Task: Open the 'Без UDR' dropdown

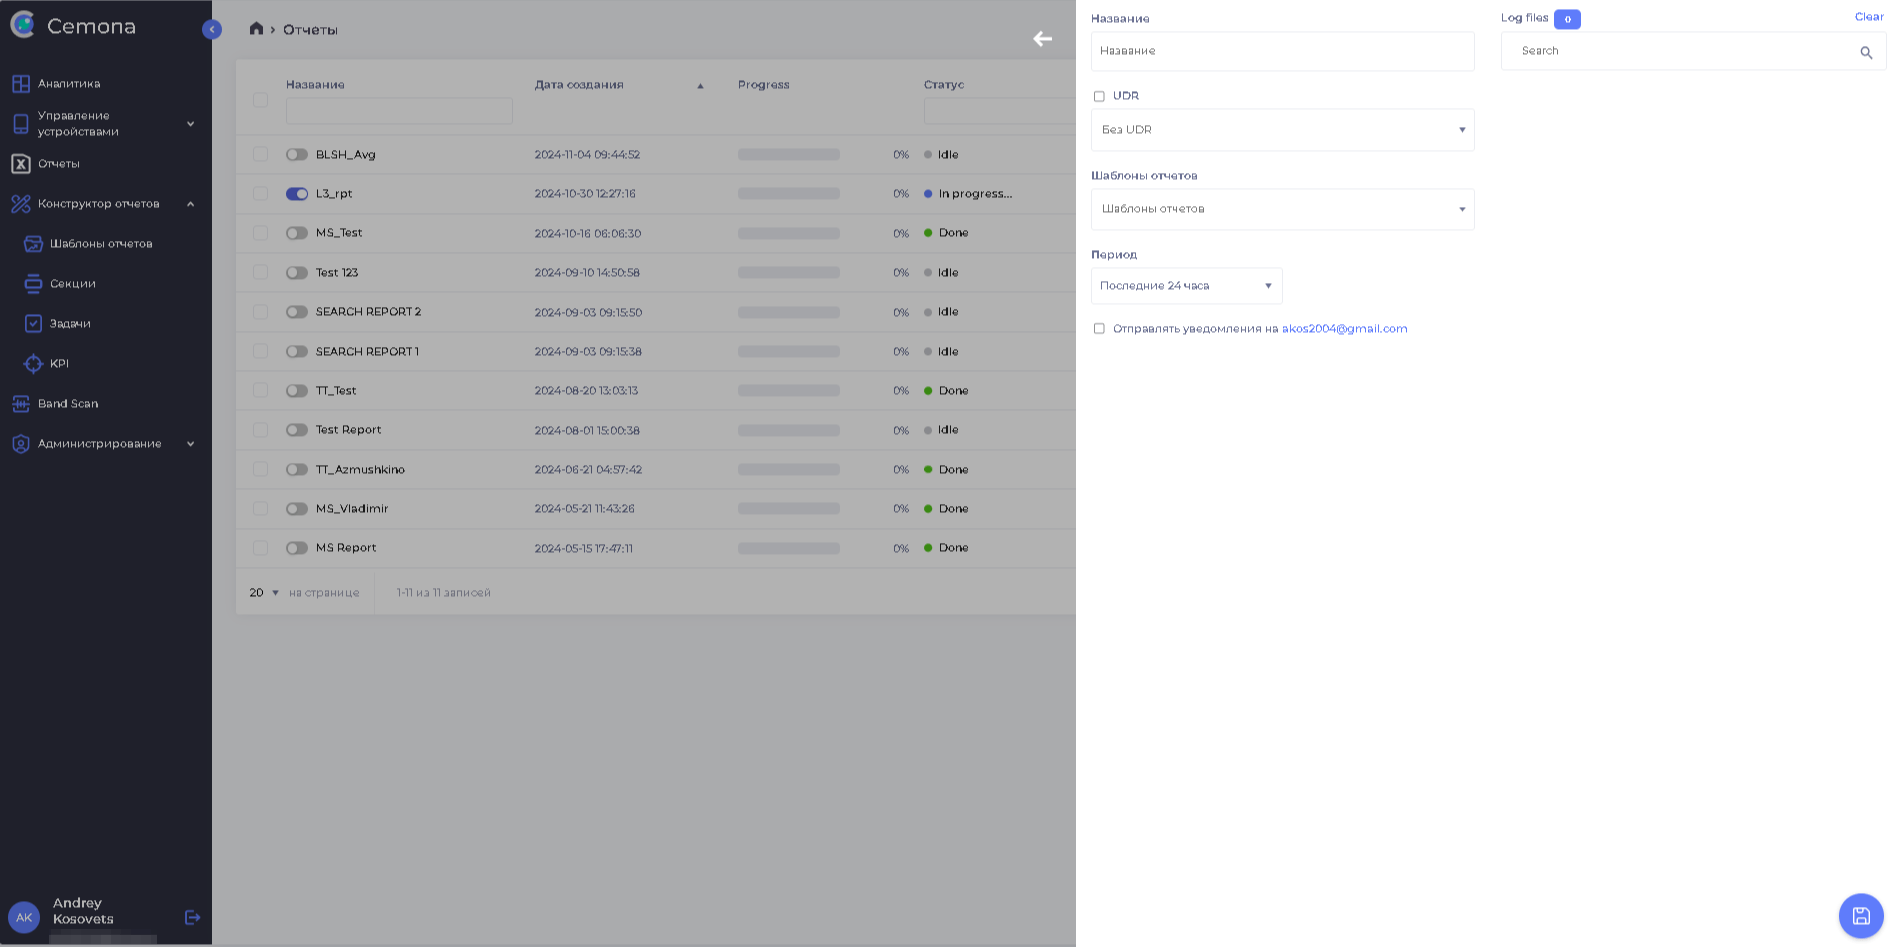Action: click(x=1282, y=130)
